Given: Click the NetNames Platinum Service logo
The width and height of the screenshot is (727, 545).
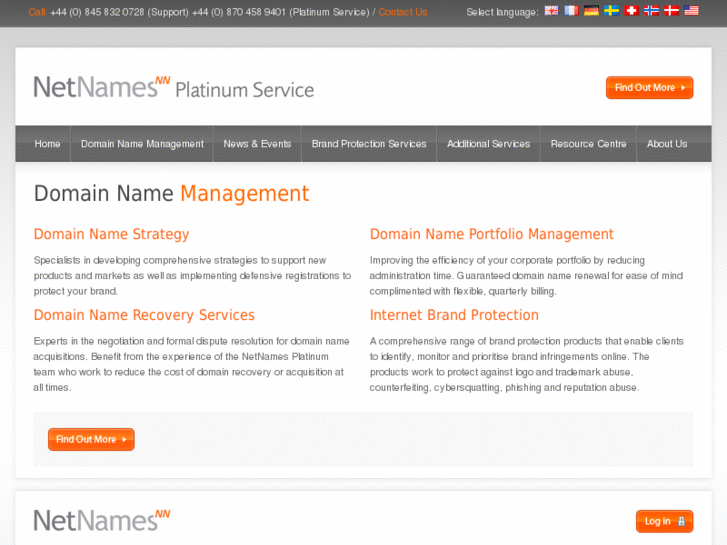Looking at the screenshot, I should coord(174,87).
